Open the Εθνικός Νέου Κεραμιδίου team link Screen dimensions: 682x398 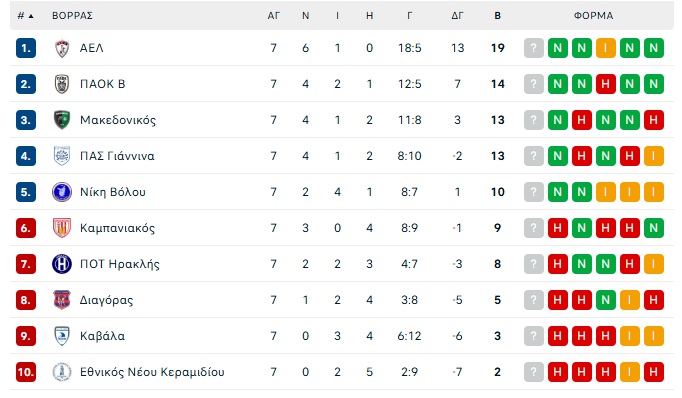coord(152,372)
